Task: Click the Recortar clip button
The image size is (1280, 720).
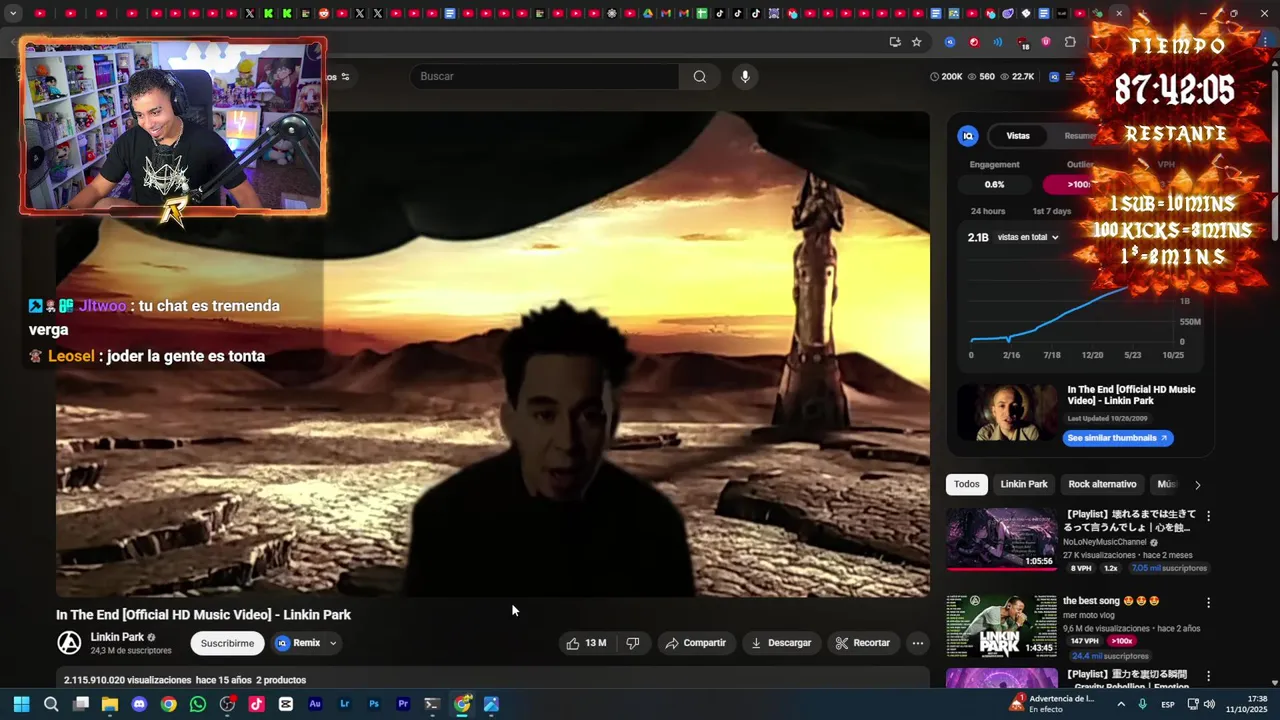Action: pyautogui.click(x=862, y=643)
